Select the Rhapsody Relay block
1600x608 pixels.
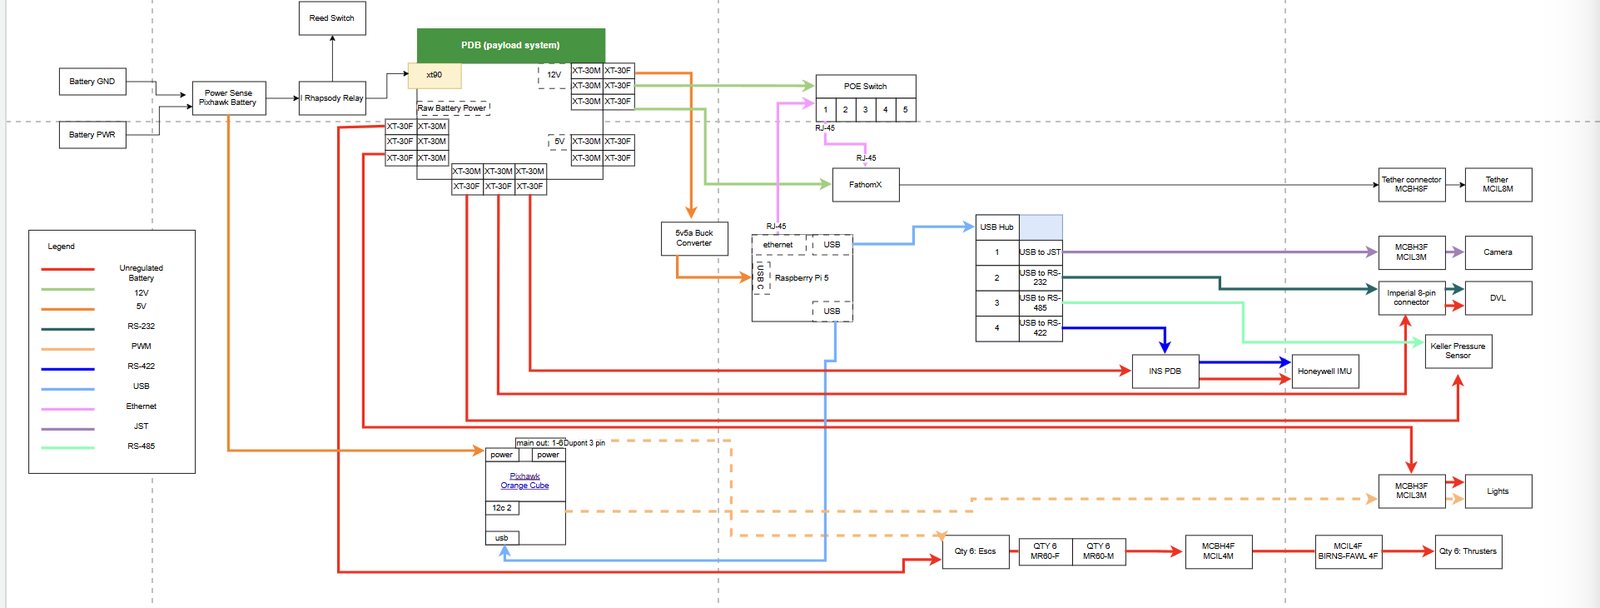point(333,98)
